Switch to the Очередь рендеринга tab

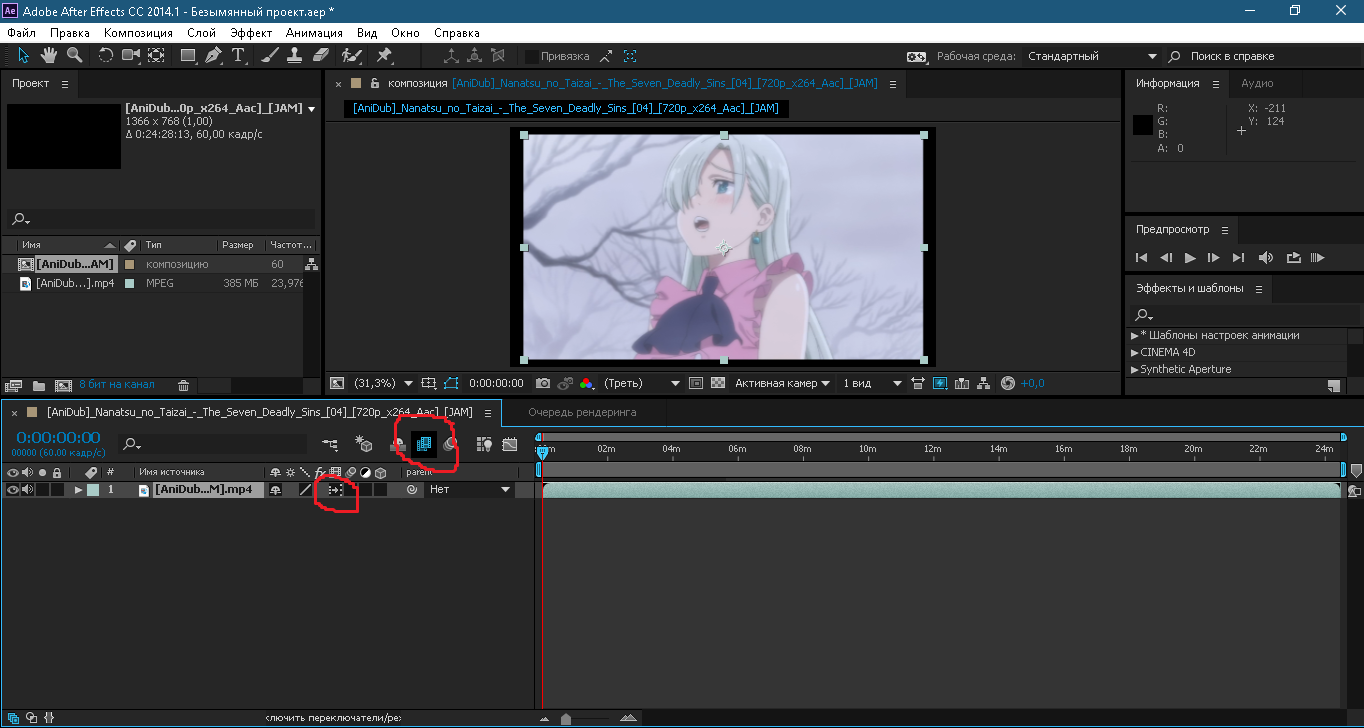click(x=582, y=412)
